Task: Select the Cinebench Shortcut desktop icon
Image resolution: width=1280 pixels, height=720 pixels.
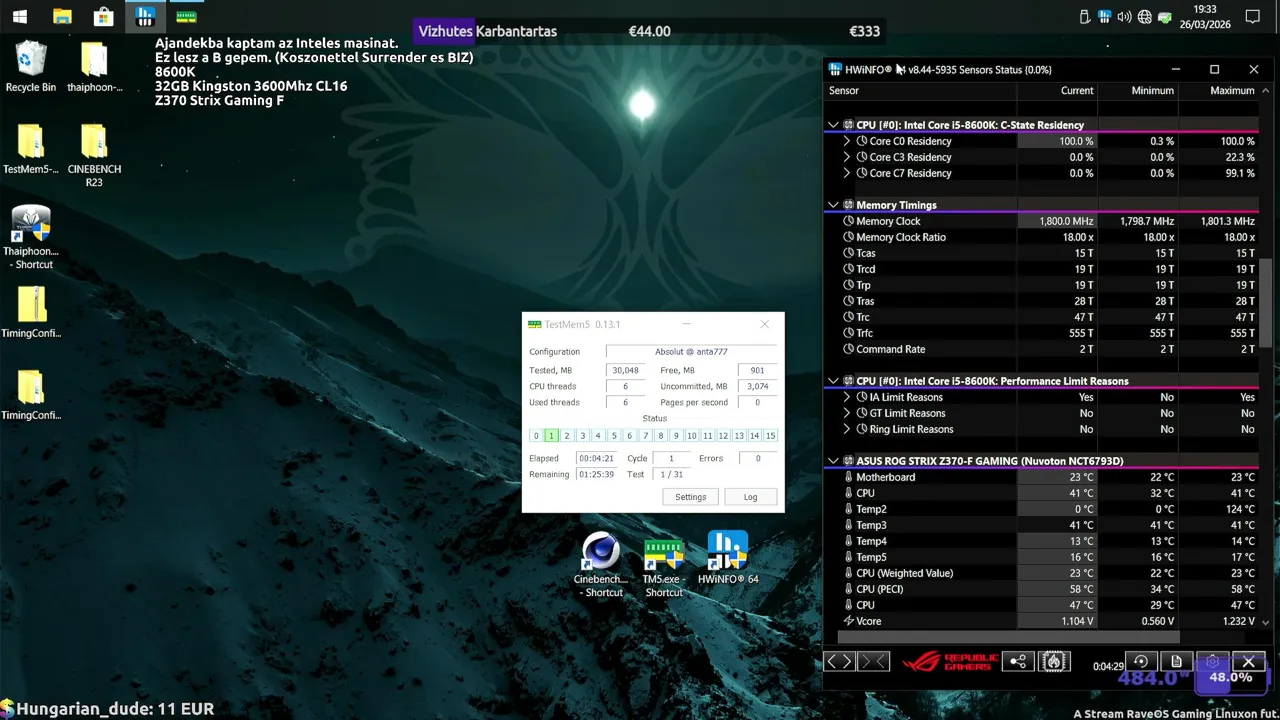Action: (601, 565)
